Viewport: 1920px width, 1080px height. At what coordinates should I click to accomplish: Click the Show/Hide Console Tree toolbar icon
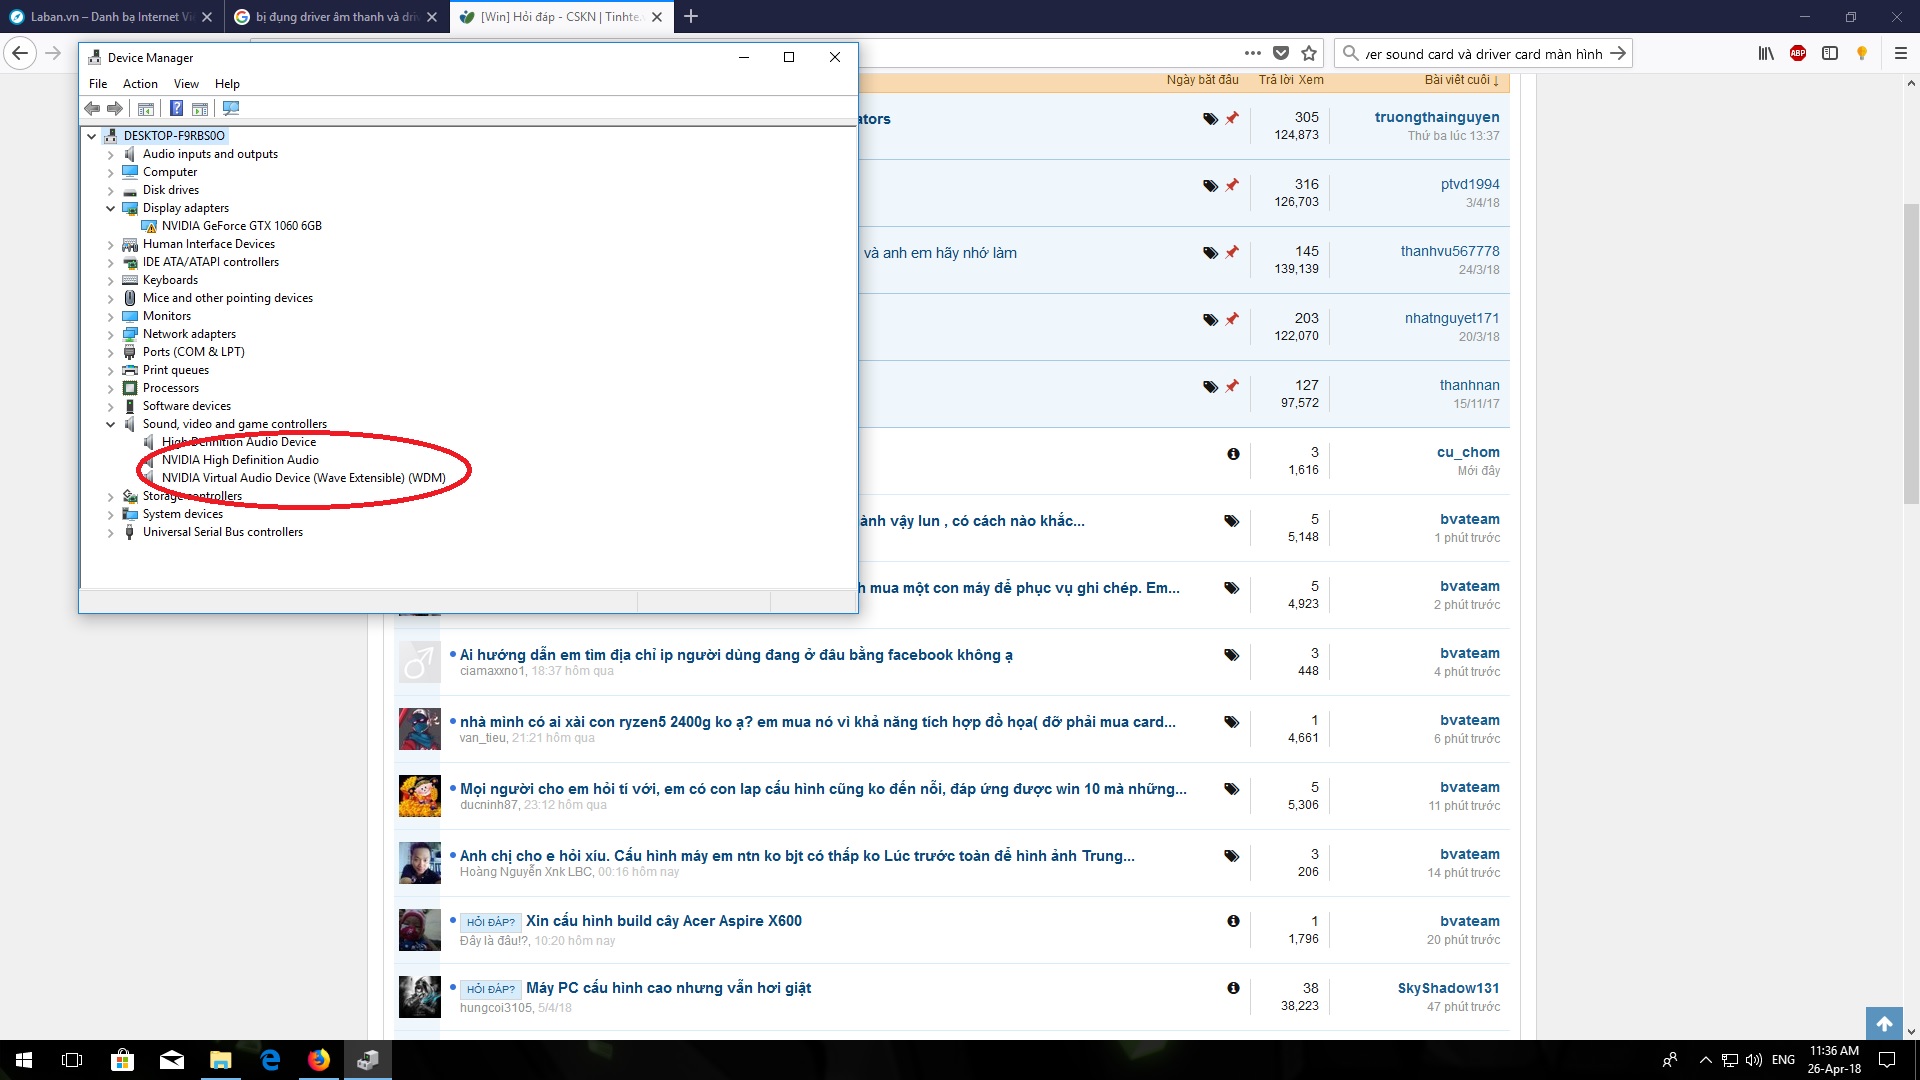(146, 108)
